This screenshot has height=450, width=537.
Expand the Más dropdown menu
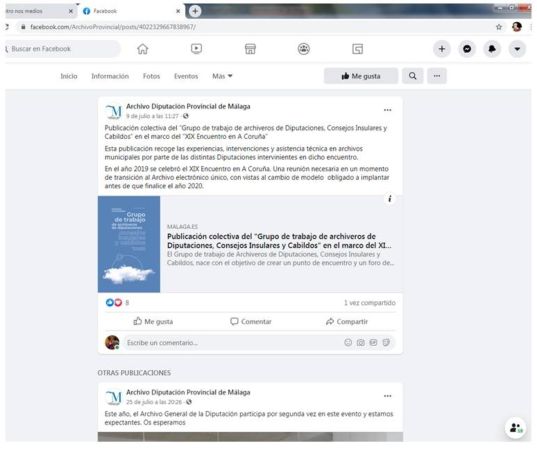point(222,76)
